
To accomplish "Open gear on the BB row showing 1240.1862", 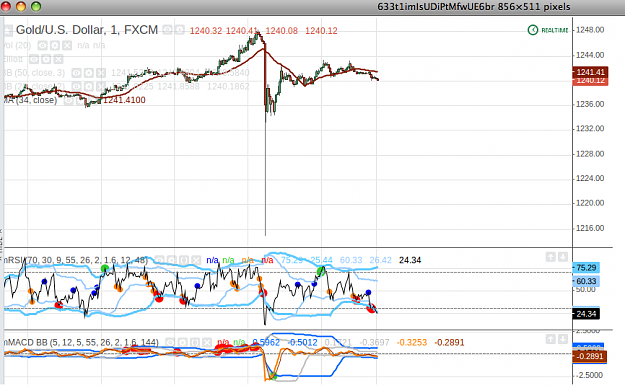I will 88,87.
